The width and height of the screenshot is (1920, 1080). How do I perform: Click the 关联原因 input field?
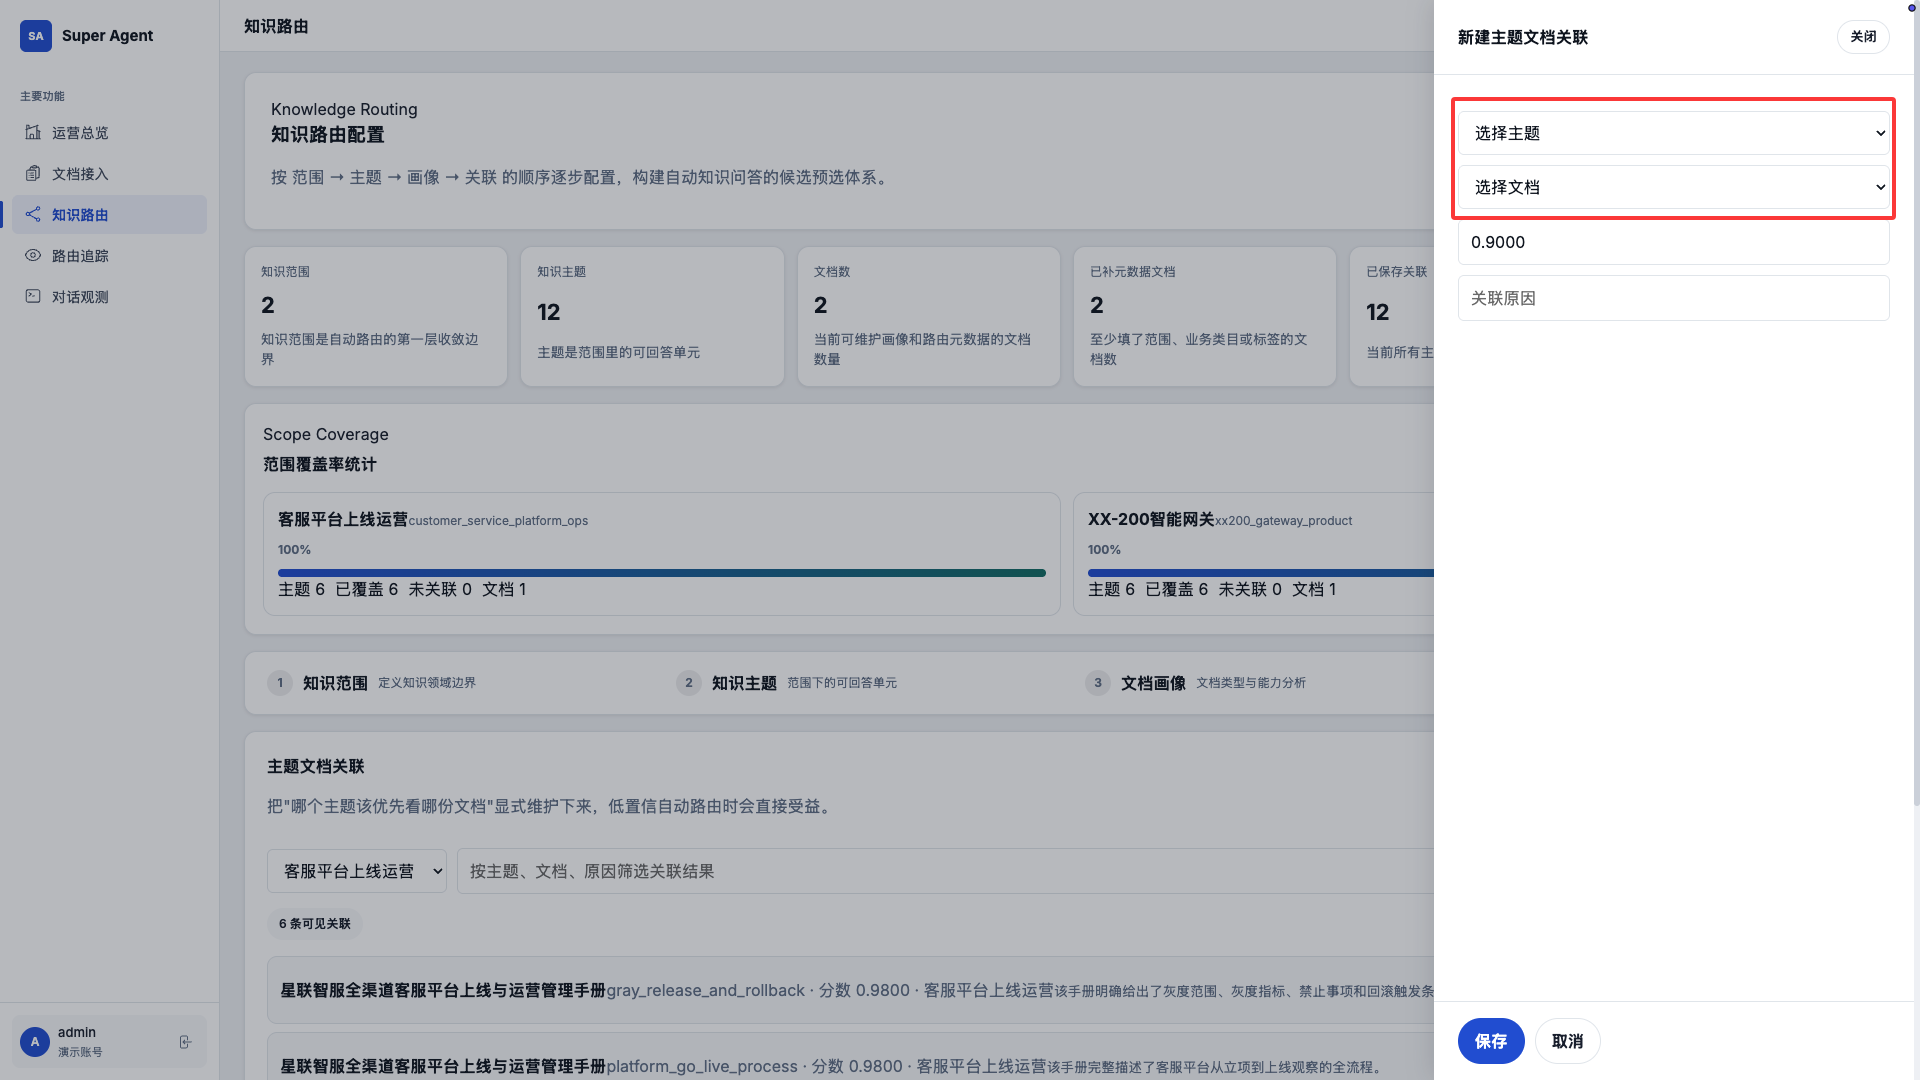pyautogui.click(x=1673, y=298)
